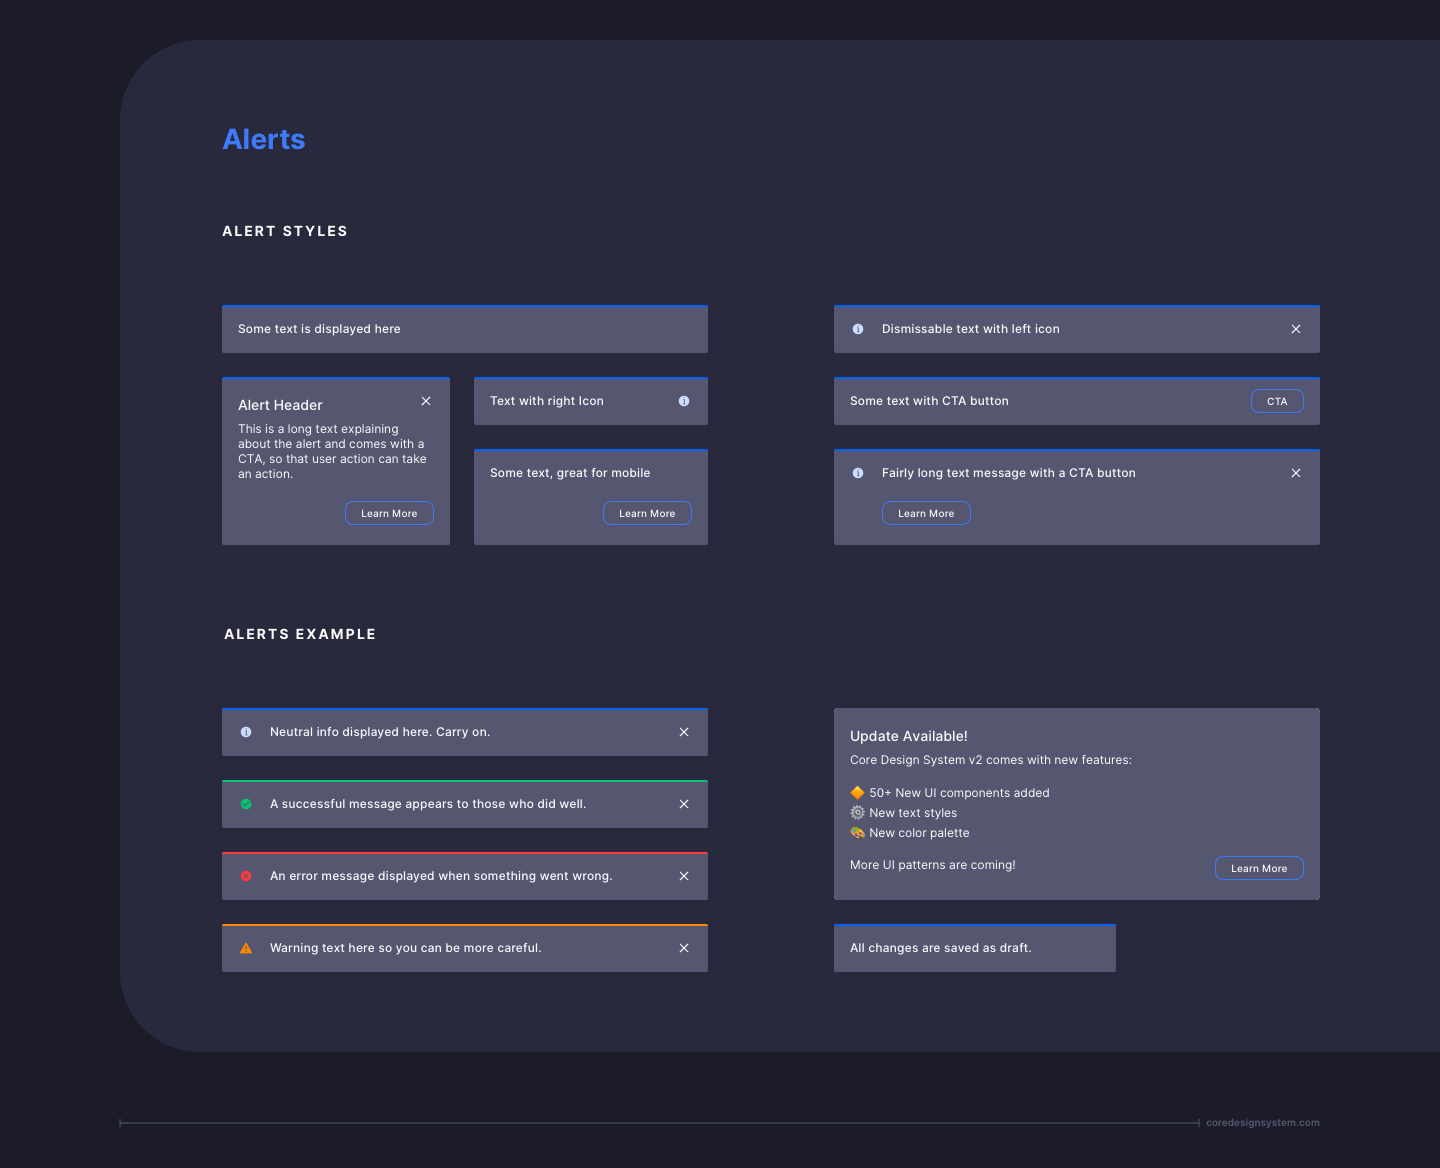Click orange warning triangle icon
Viewport: 1440px width, 1168px height.
point(246,948)
